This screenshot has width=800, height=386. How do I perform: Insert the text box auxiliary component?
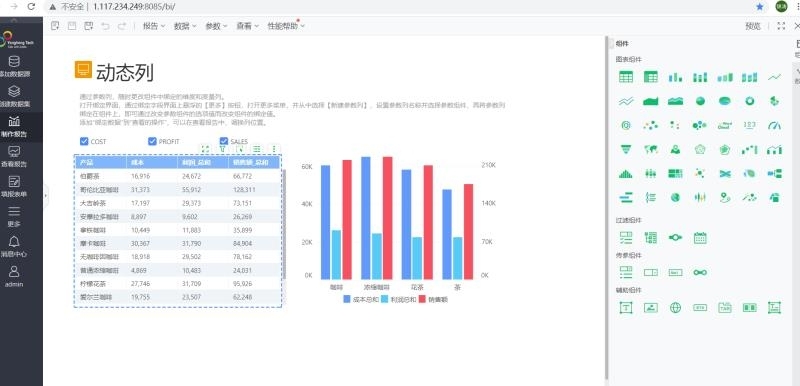coord(626,307)
